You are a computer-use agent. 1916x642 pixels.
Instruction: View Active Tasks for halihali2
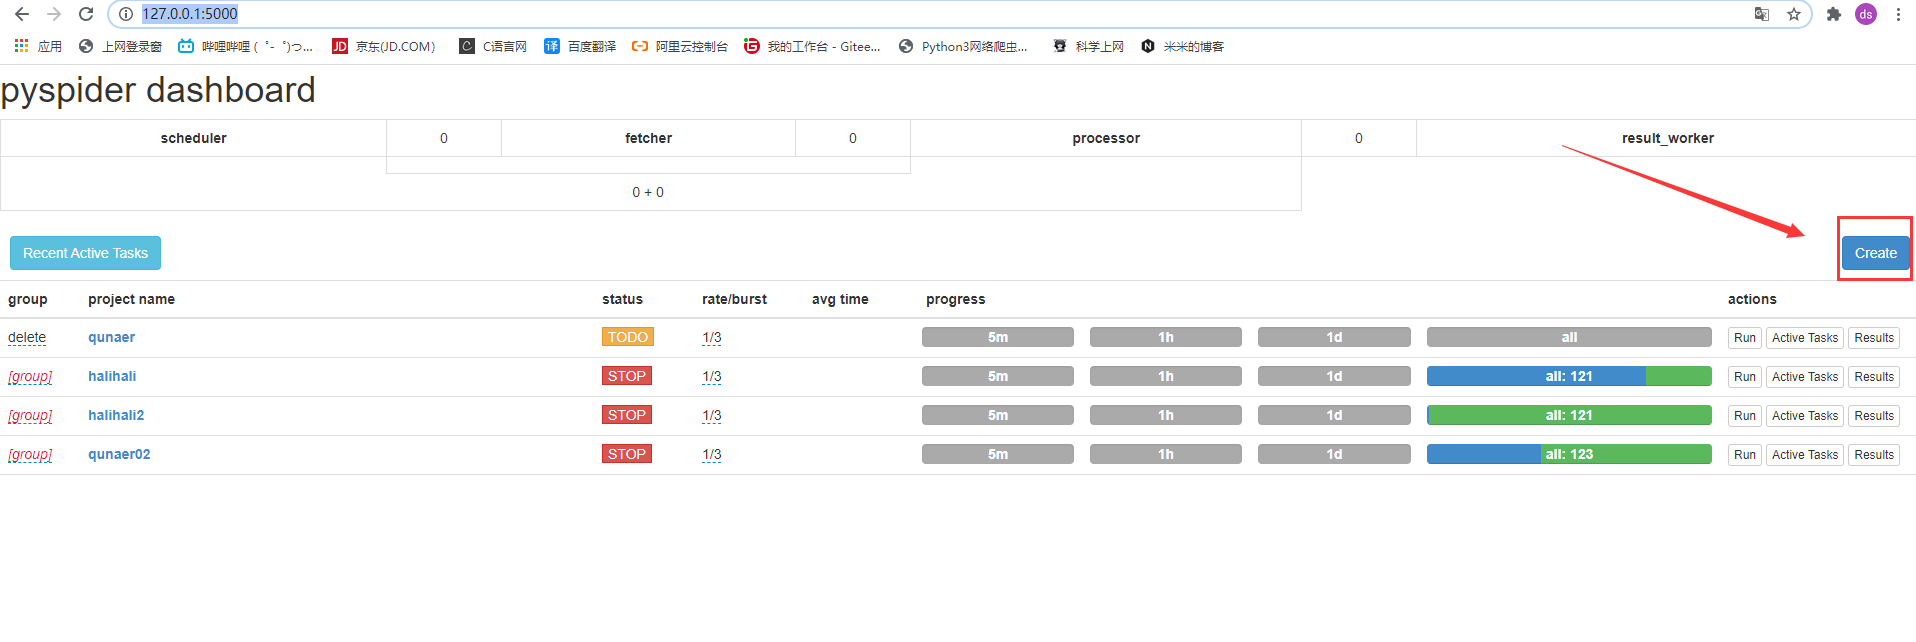[1805, 416]
